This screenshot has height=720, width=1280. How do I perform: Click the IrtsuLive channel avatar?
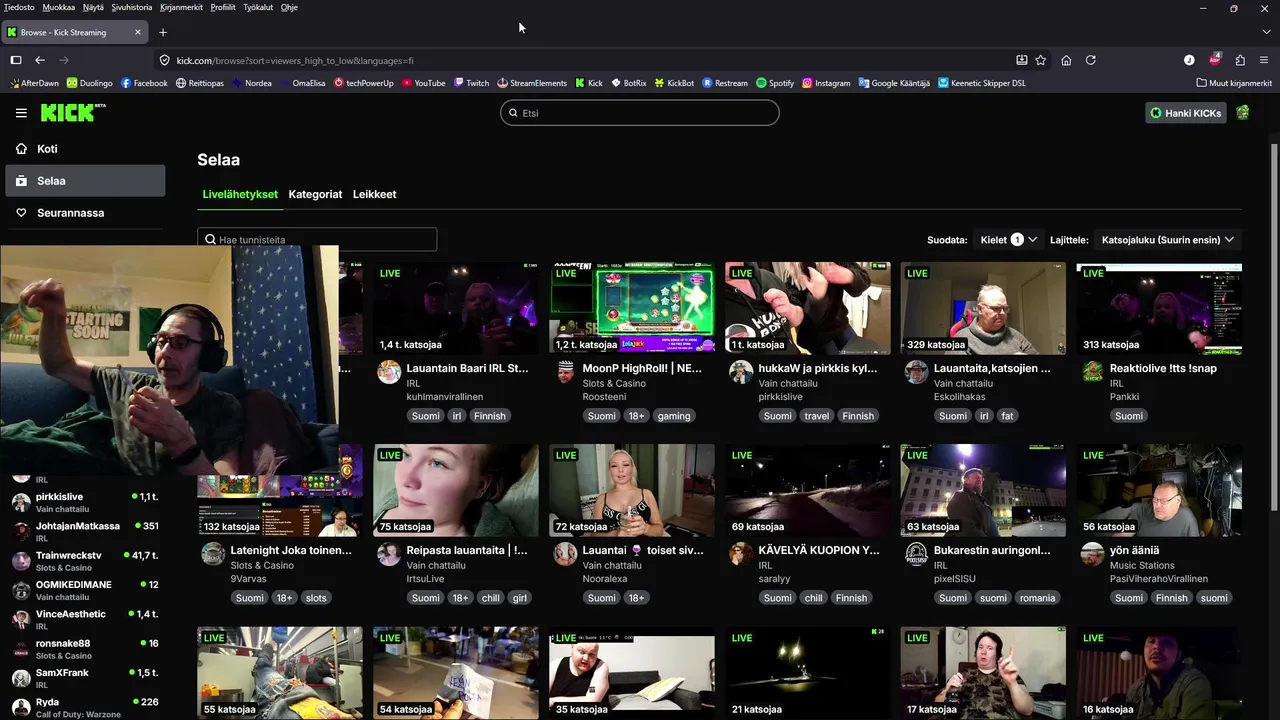389,554
